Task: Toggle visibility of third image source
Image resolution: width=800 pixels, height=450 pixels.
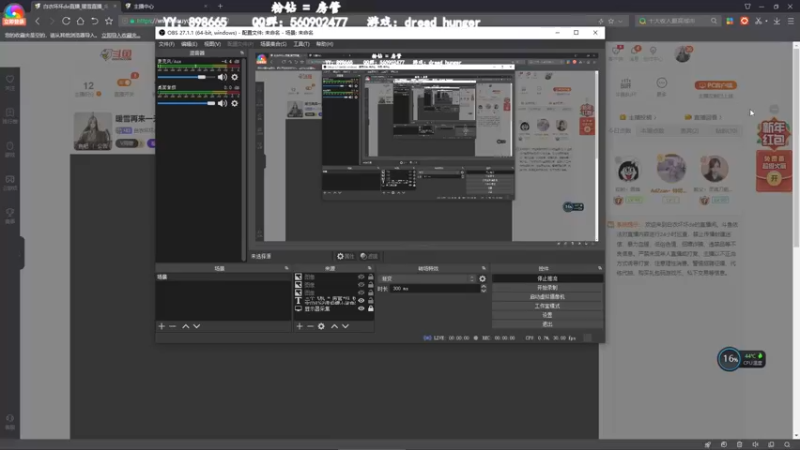Action: point(361,293)
